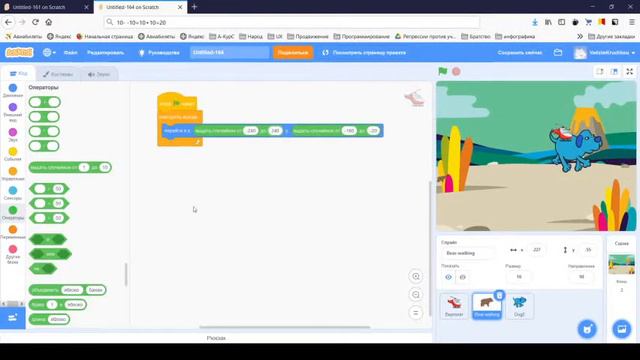Go back with browser back arrow
The height and width of the screenshot is (360, 640).
pyautogui.click(x=8, y=22)
